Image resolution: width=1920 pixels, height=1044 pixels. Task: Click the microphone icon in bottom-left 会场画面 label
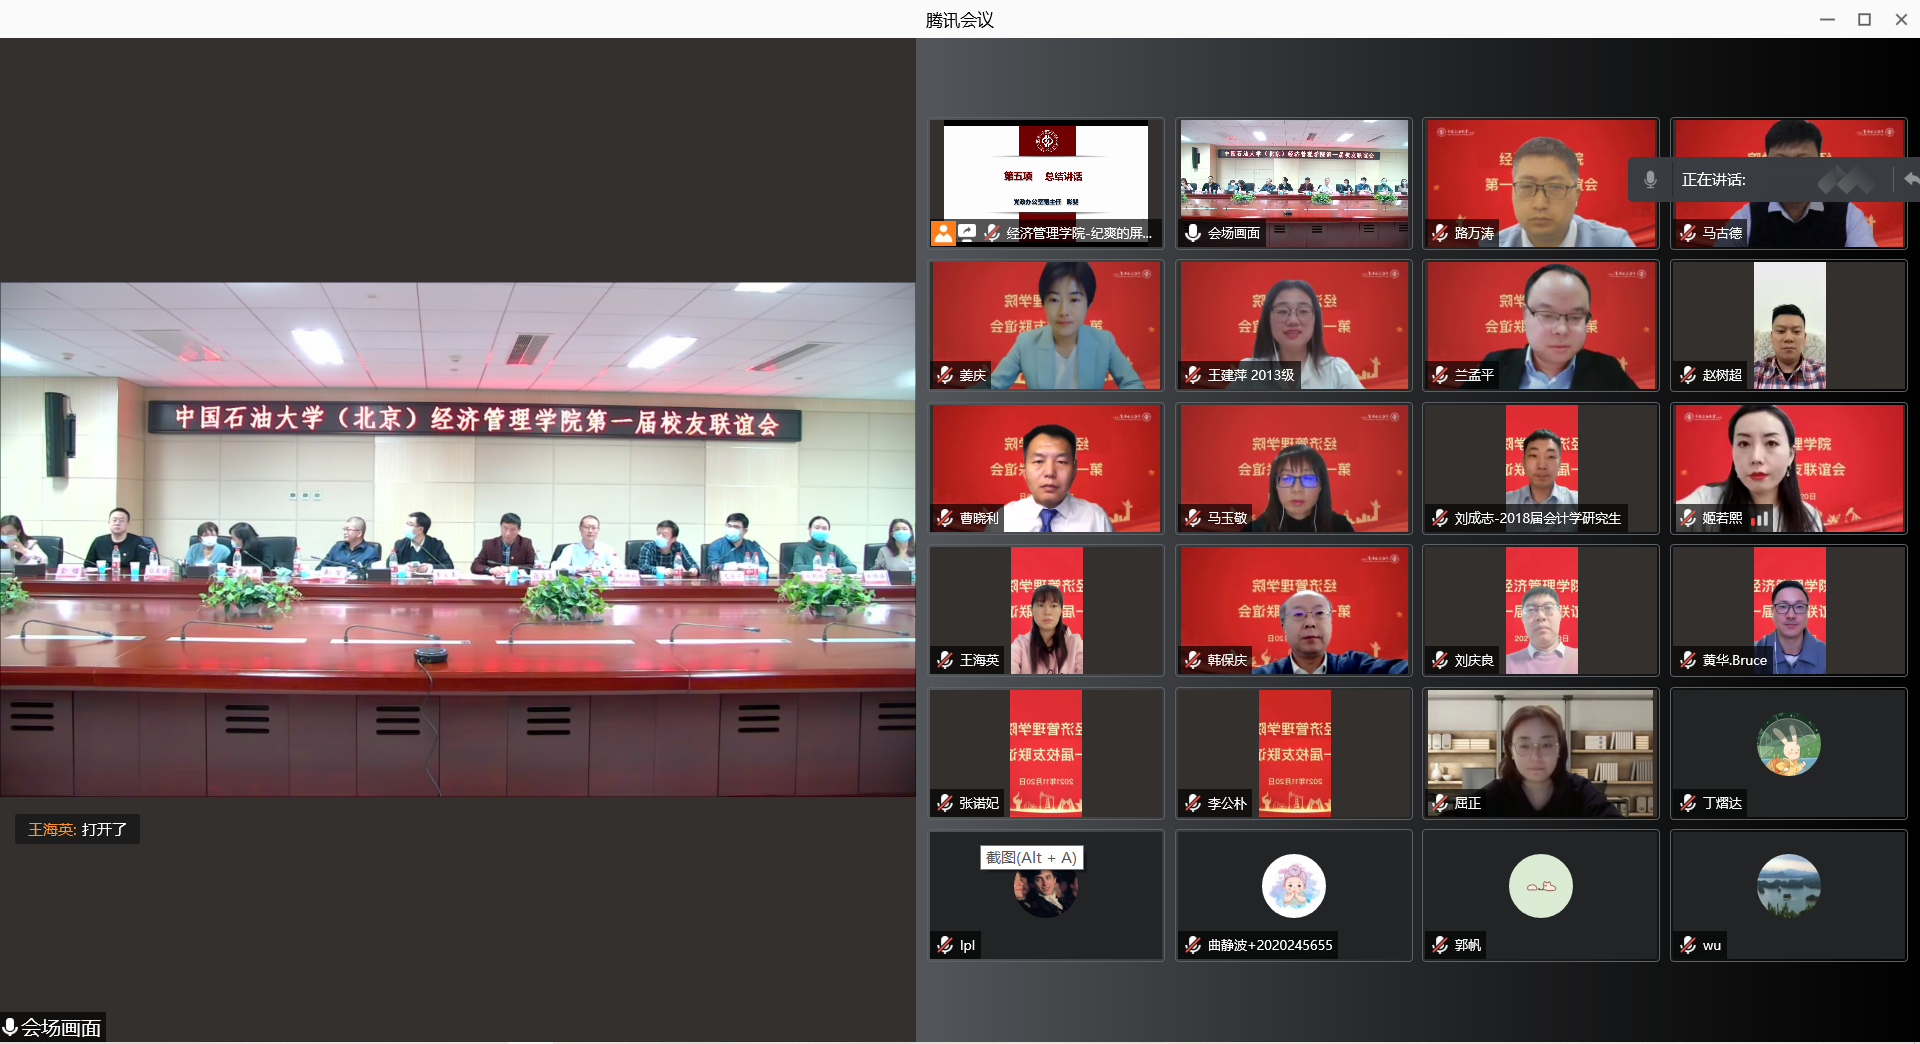pyautogui.click(x=10, y=1027)
